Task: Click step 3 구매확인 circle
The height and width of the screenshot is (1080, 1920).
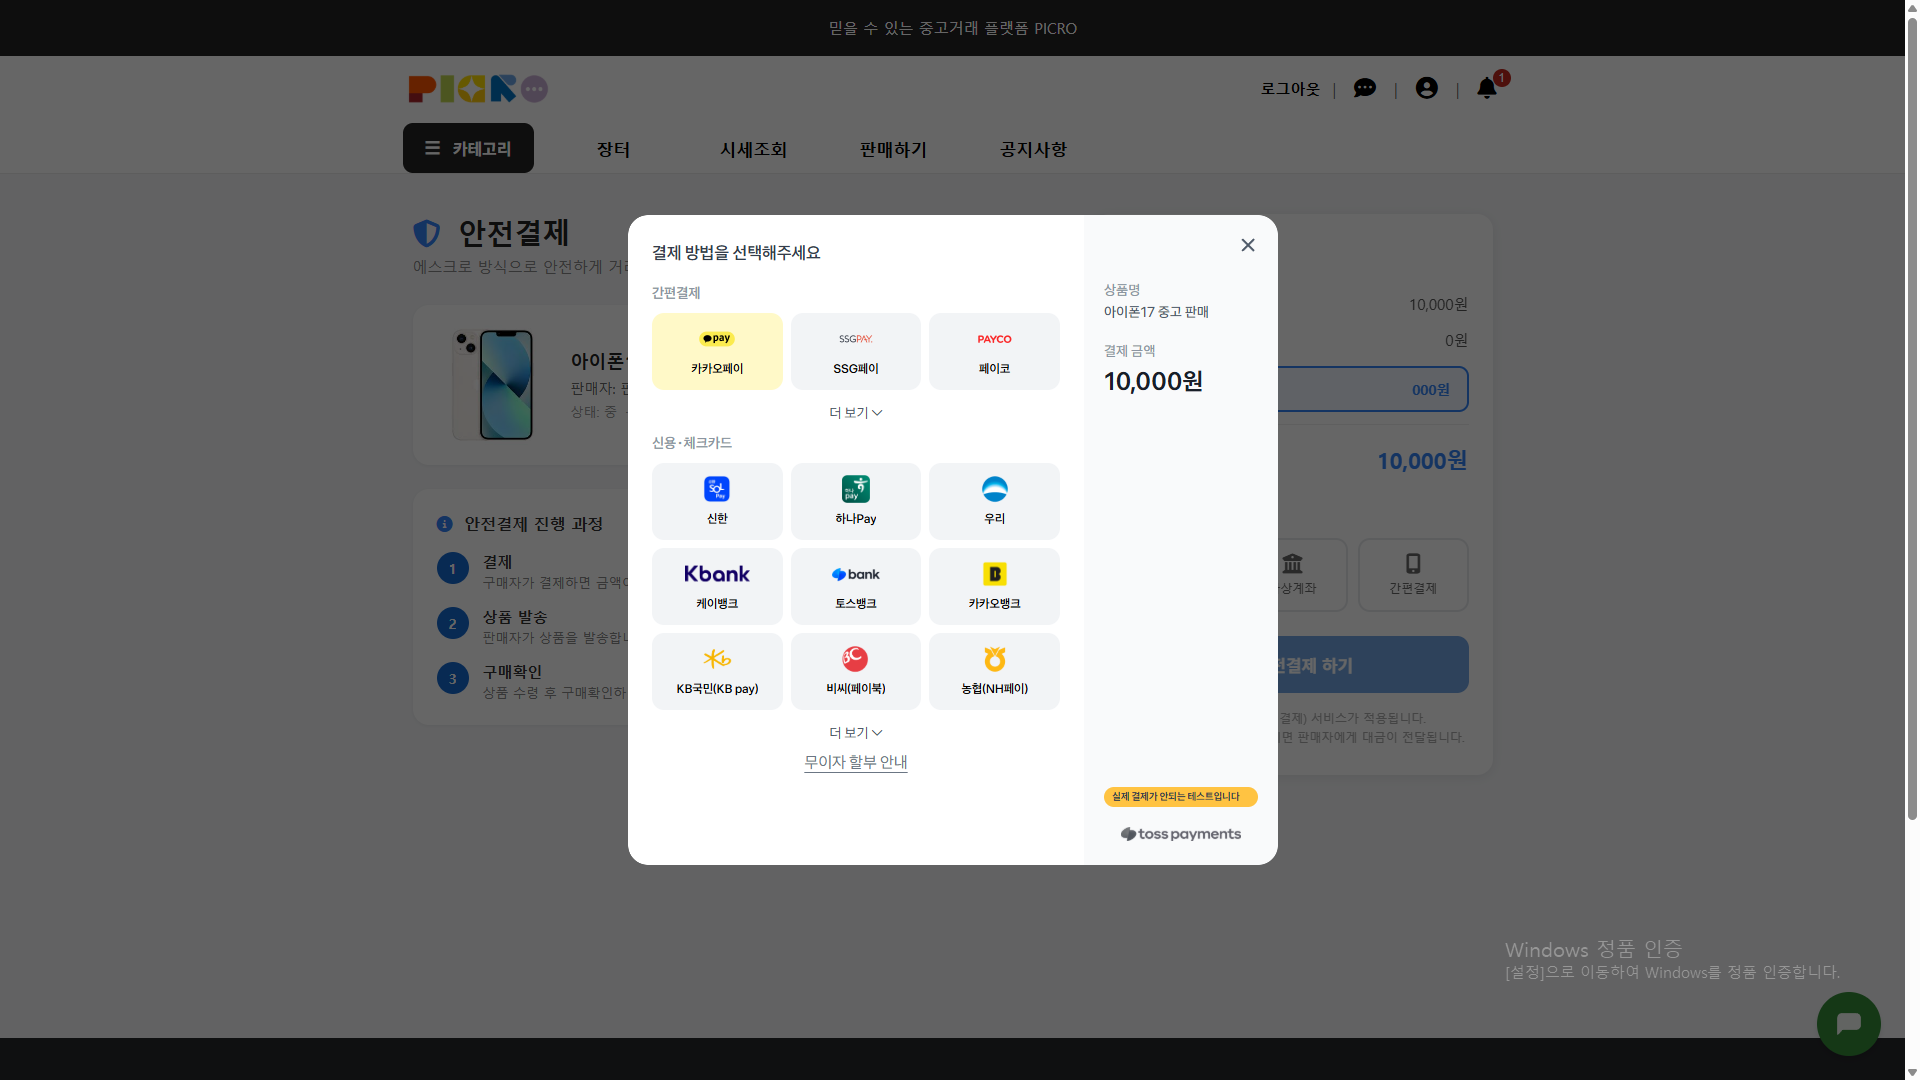Action: [453, 679]
